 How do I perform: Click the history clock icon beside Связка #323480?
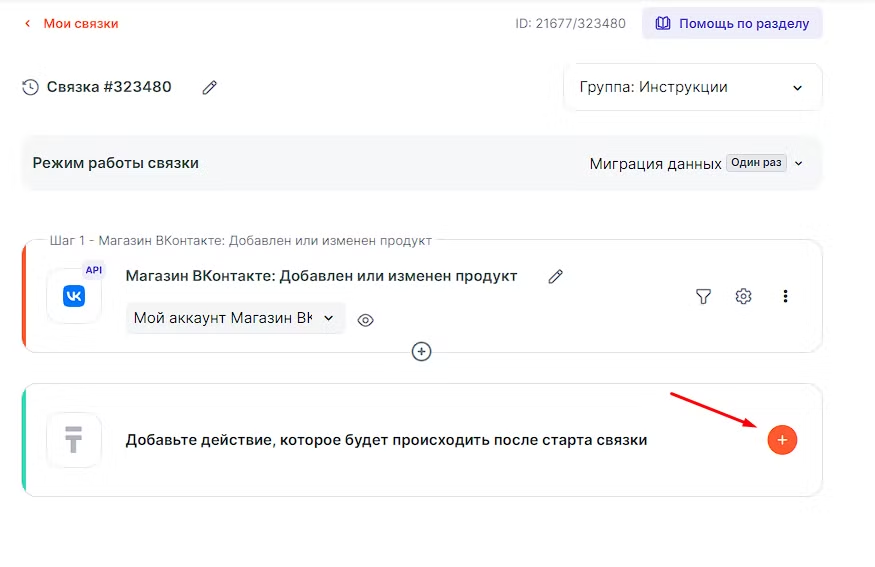point(31,87)
